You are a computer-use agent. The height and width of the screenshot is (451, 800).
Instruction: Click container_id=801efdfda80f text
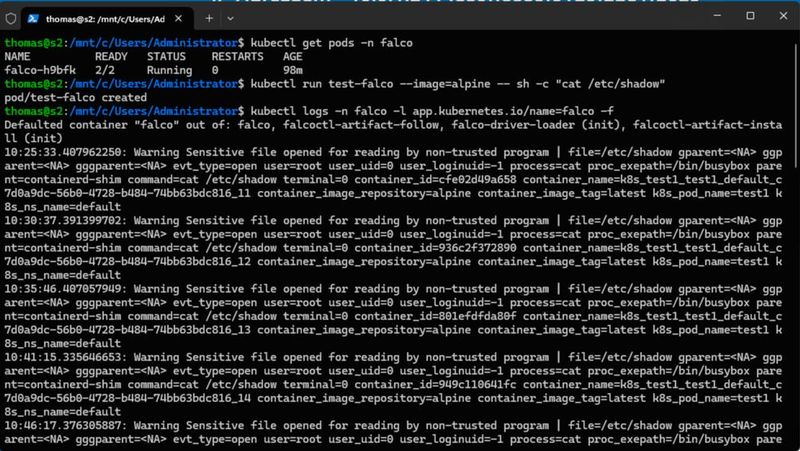point(435,316)
